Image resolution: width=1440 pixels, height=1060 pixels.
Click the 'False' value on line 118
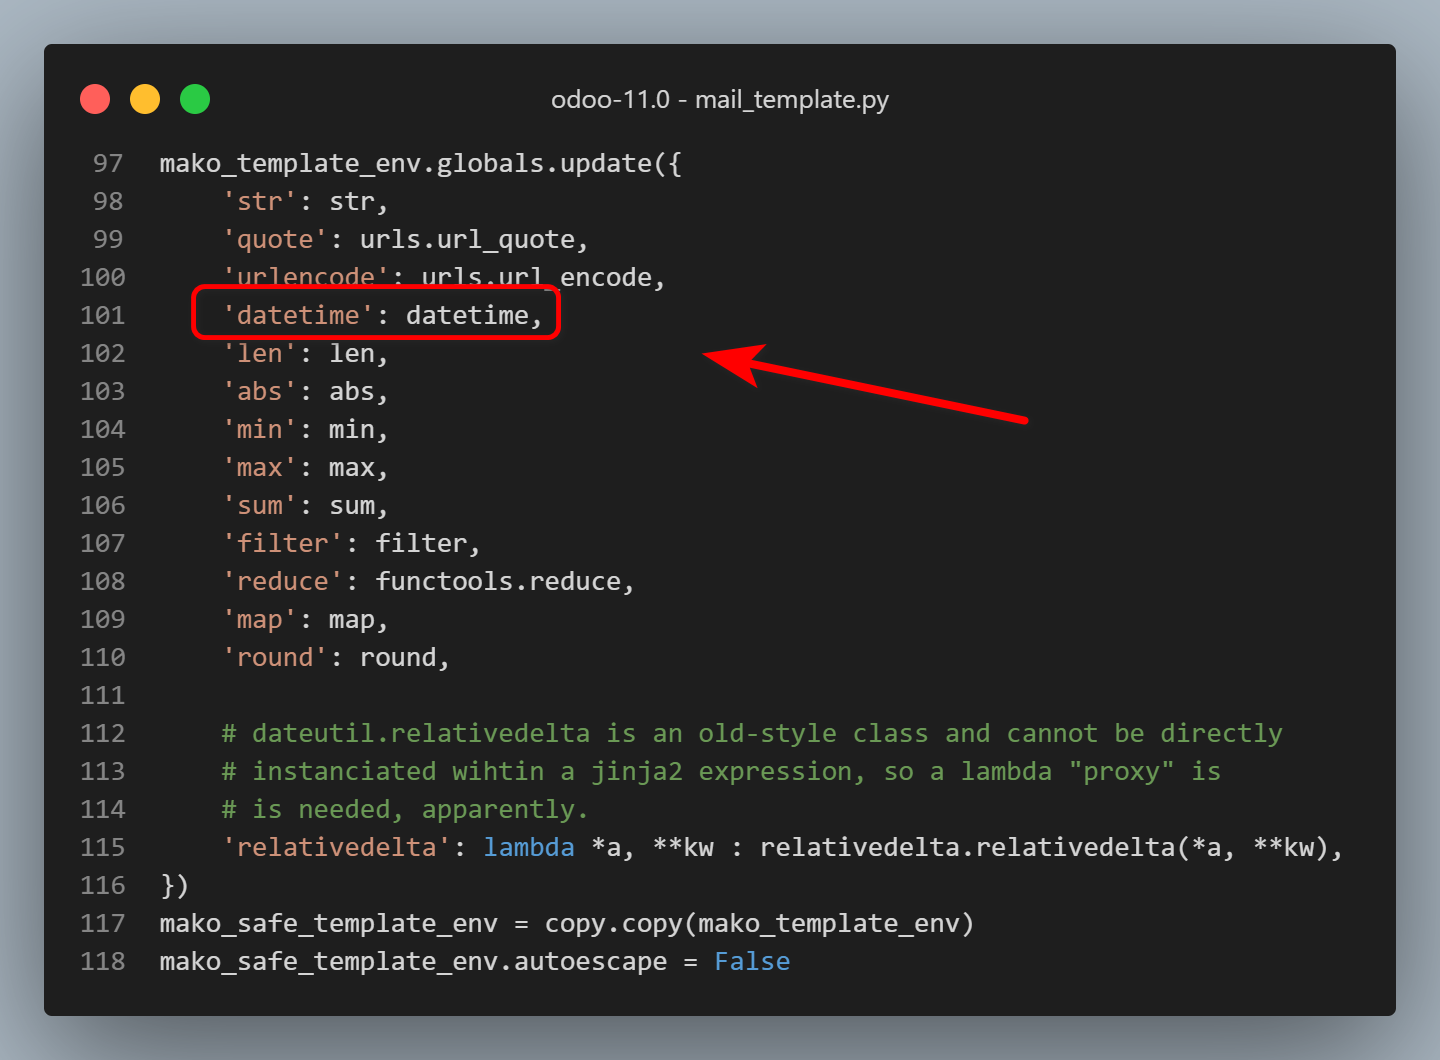752,962
